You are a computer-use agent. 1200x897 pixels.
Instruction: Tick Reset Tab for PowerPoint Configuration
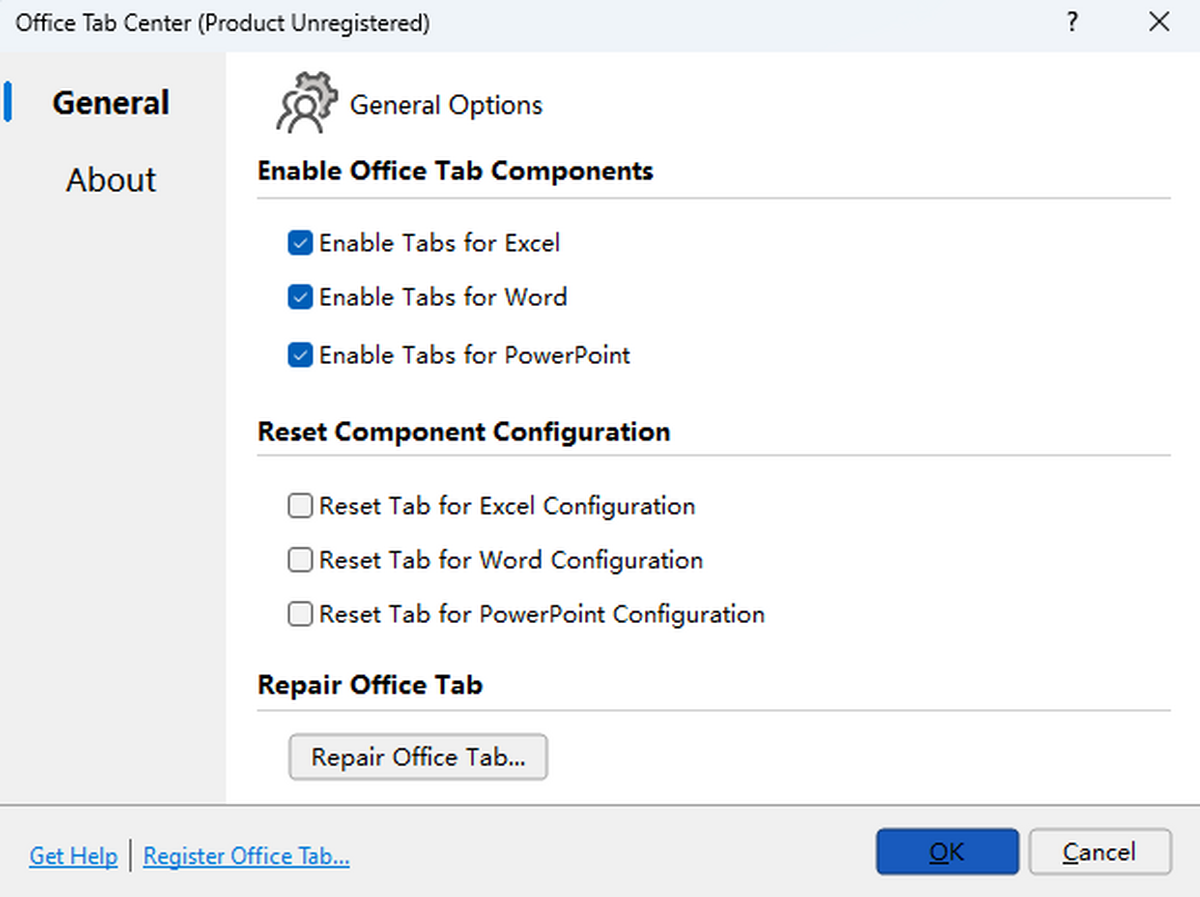pos(300,614)
